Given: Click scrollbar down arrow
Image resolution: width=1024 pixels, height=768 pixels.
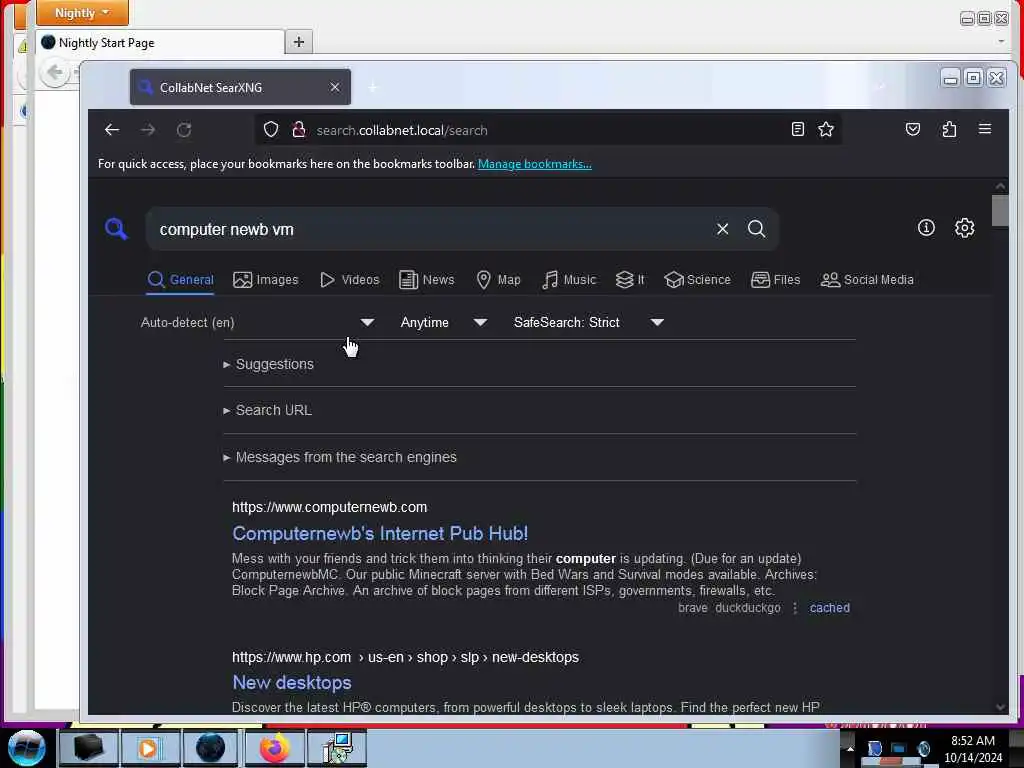Looking at the screenshot, I should point(1000,707).
